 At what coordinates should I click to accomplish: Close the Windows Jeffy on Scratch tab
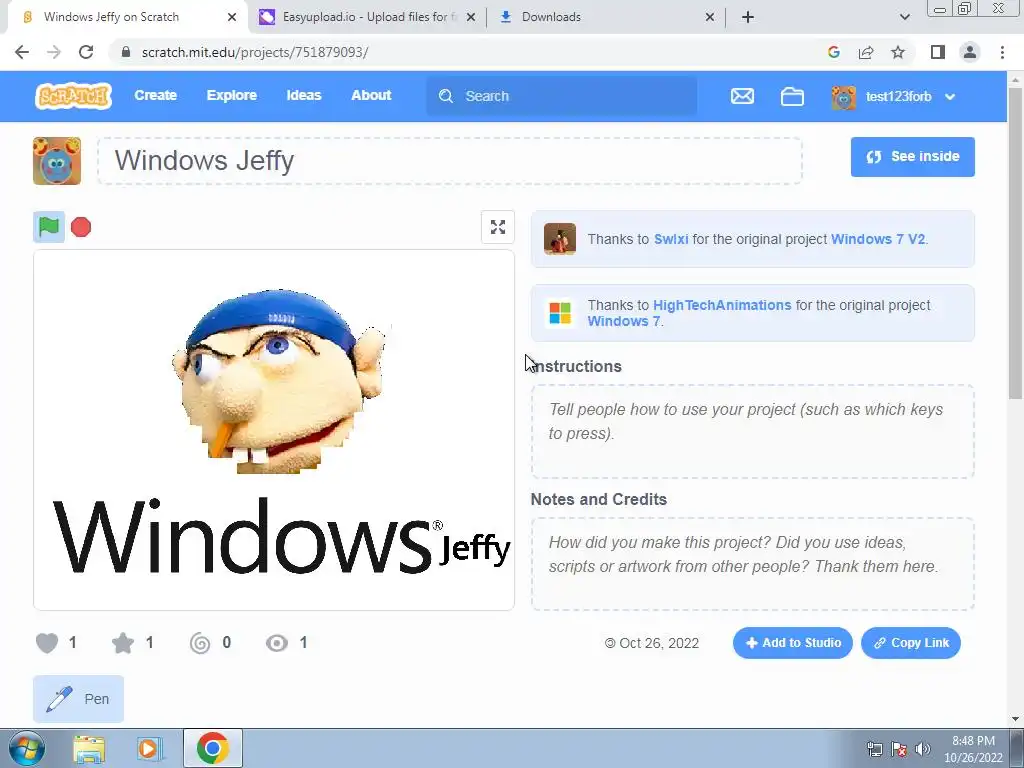coord(232,18)
